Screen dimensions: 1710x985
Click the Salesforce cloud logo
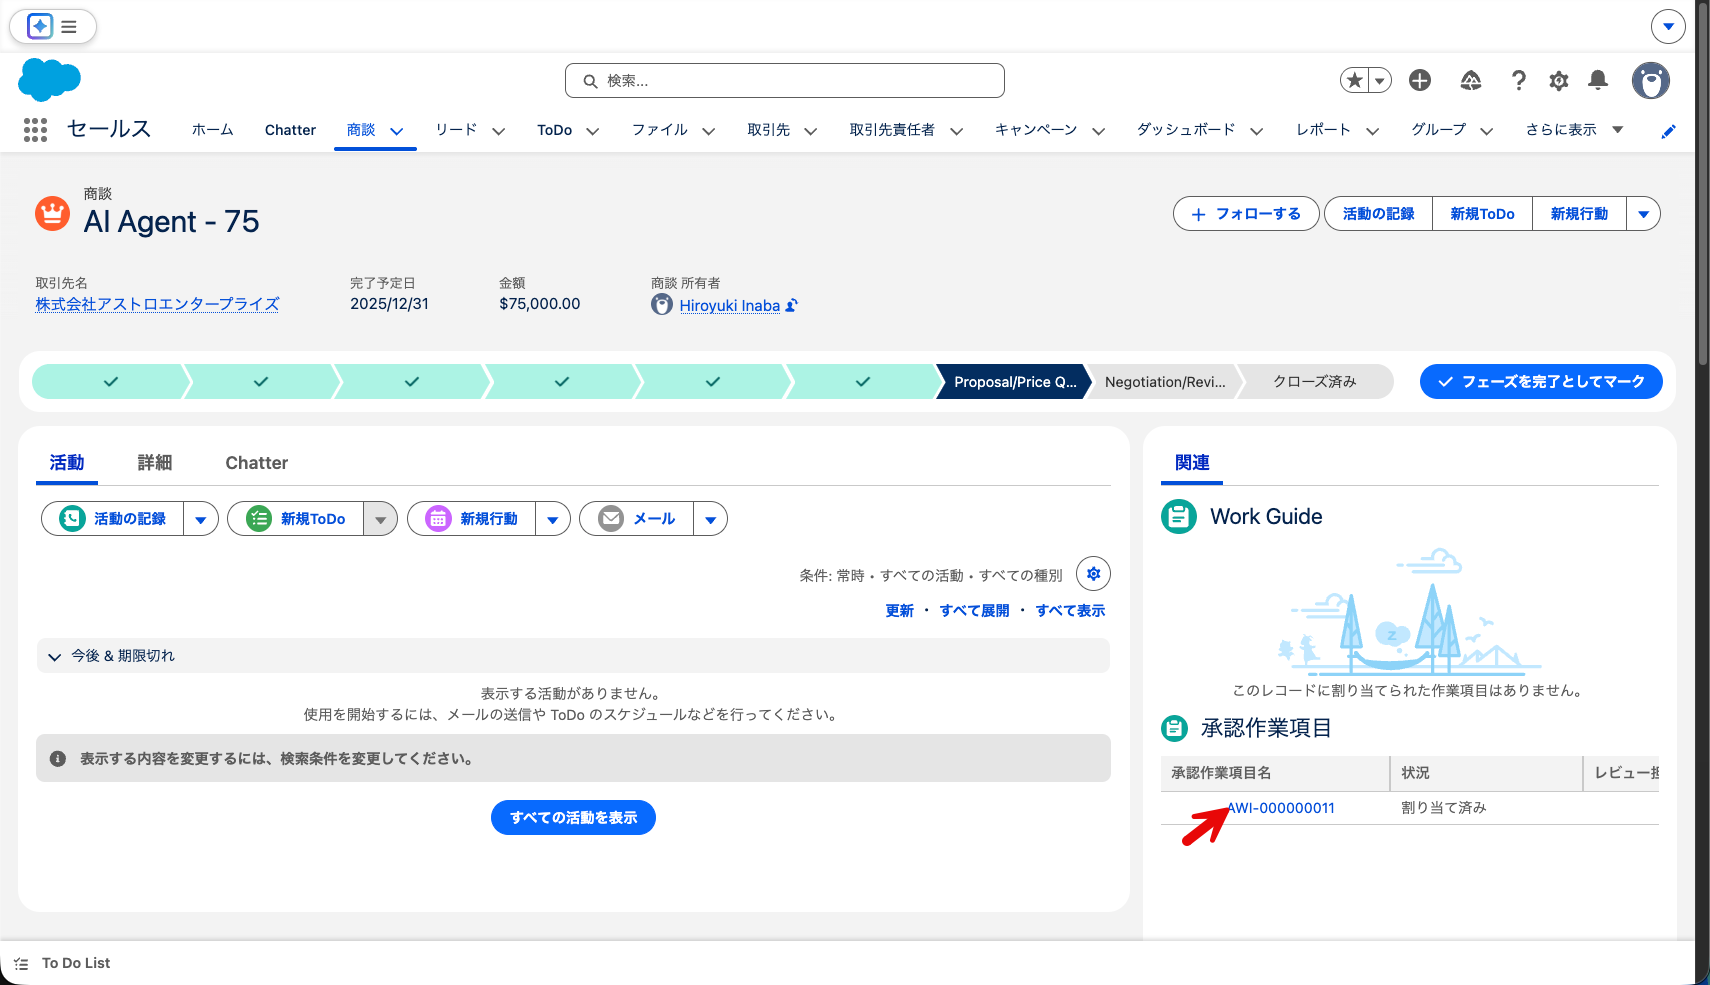(x=49, y=80)
